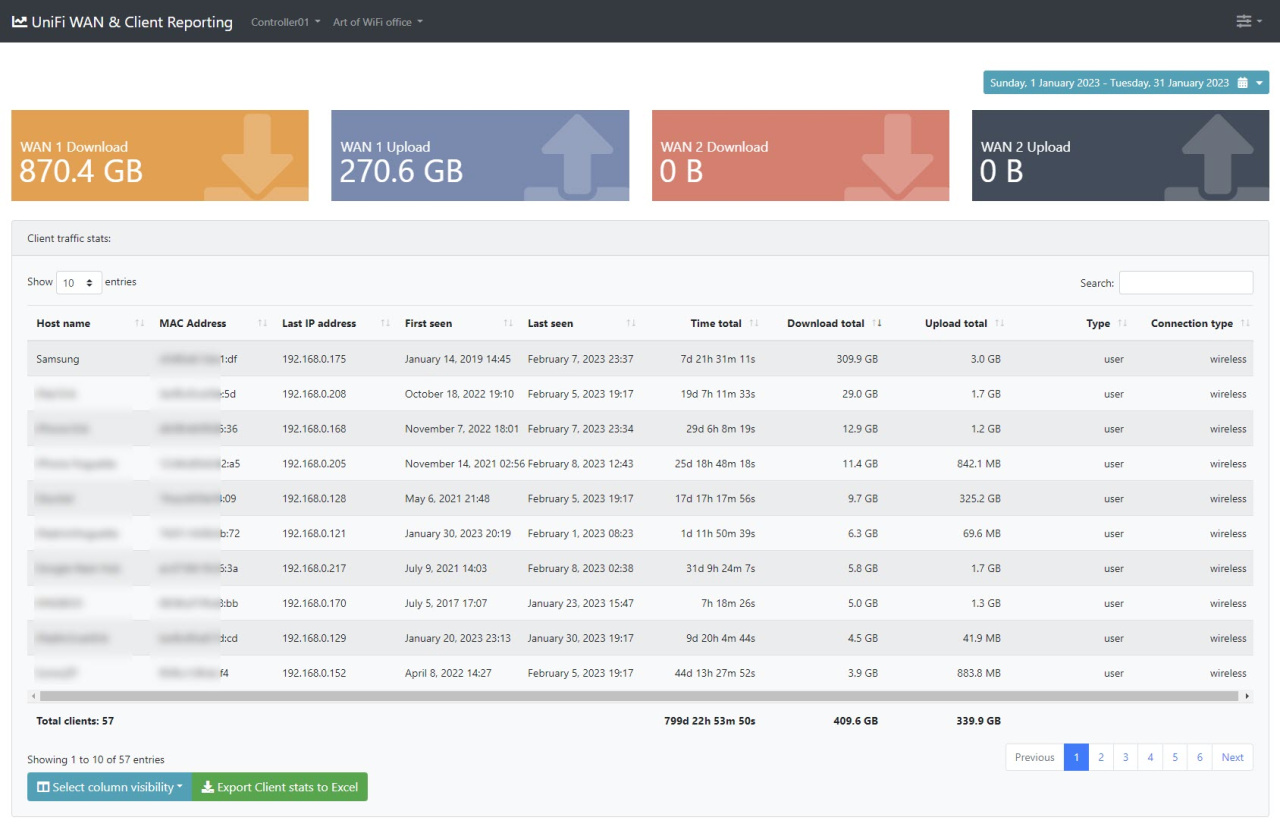The image size is (1280, 830).
Task: Open Select column visibility dropdown
Action: pos(109,787)
